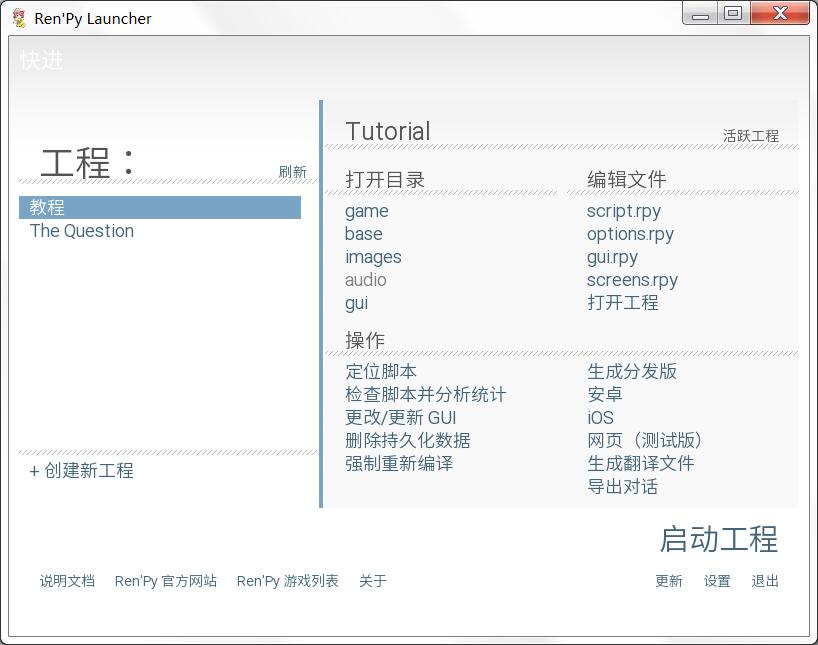Choose 删除持久化数据 to delete persistent data
Viewport: 818px width, 645px height.
[x=407, y=440]
